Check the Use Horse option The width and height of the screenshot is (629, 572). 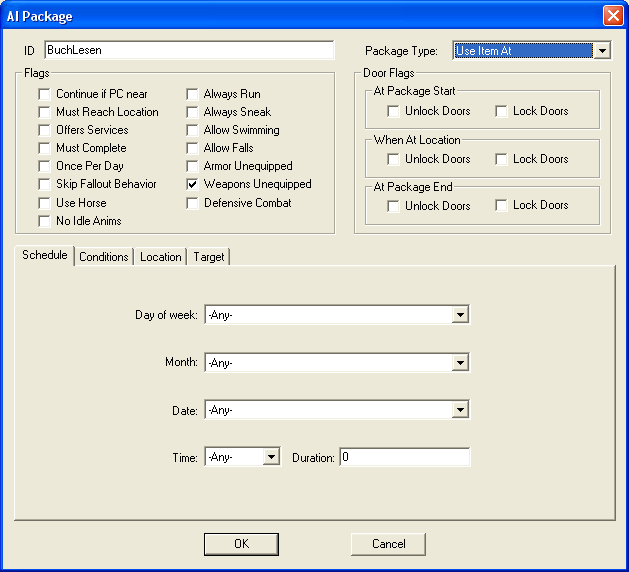[45, 203]
